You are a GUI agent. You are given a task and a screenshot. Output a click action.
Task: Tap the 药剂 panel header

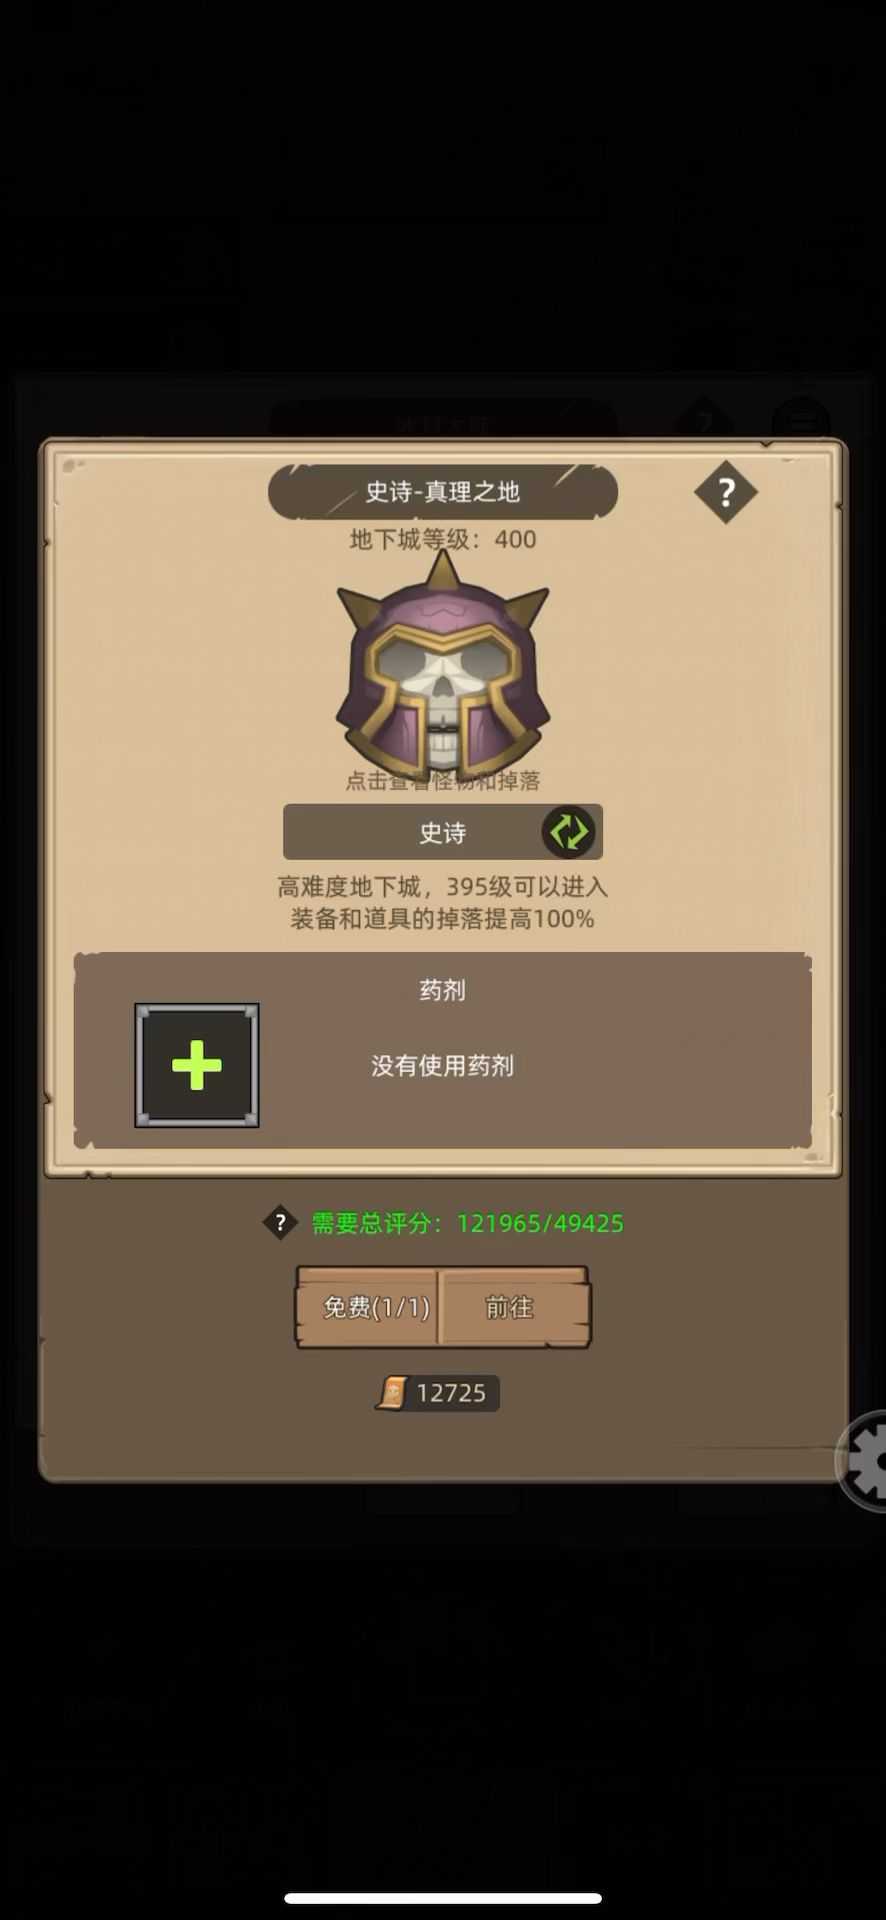[x=443, y=990]
